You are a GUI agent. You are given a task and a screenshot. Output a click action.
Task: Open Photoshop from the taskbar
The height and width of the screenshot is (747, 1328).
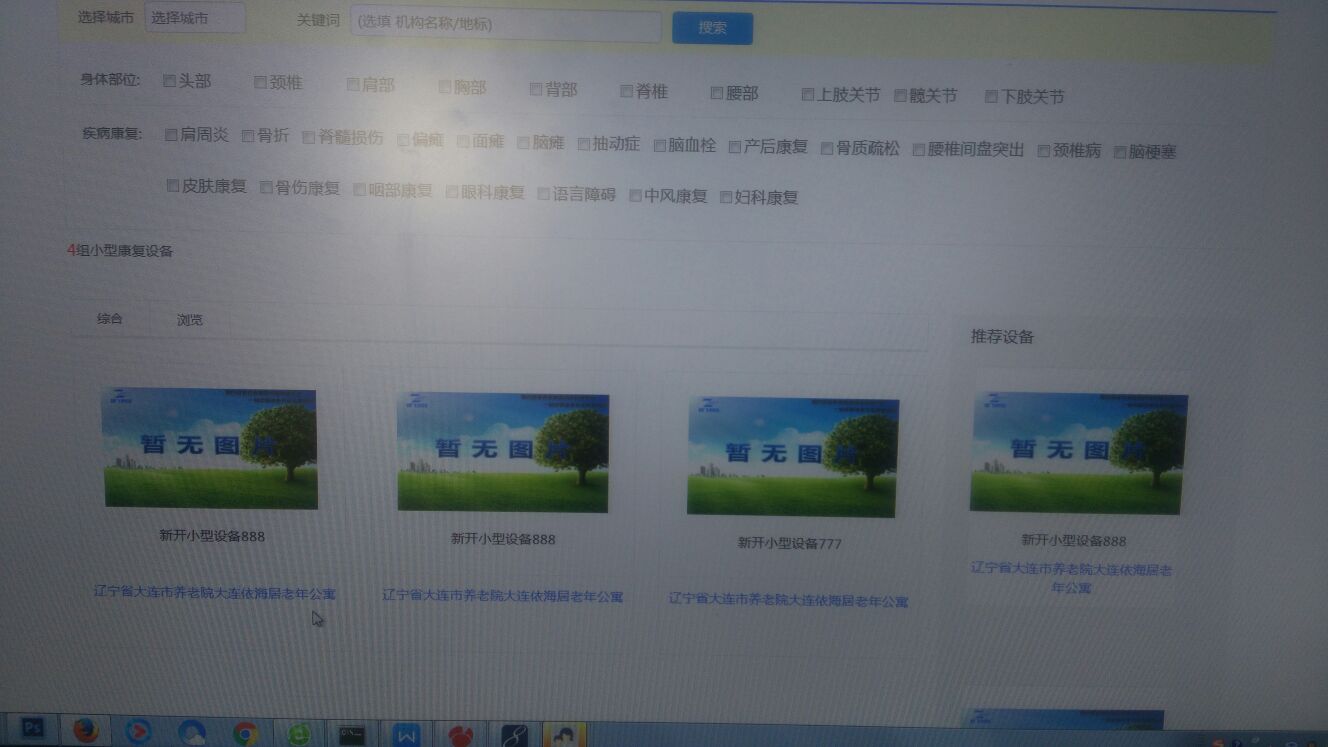pos(33,729)
